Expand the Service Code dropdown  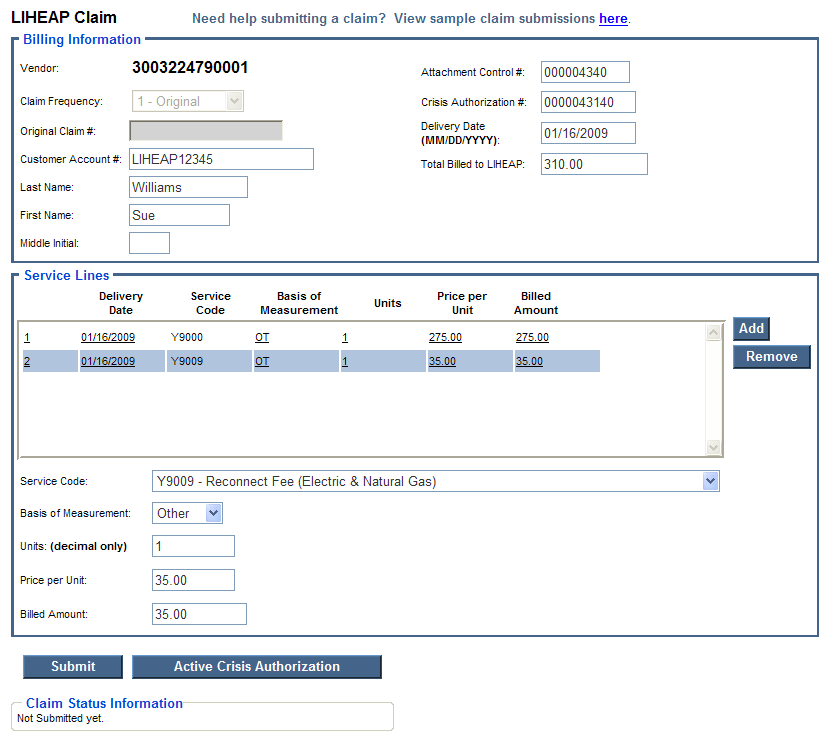click(710, 482)
